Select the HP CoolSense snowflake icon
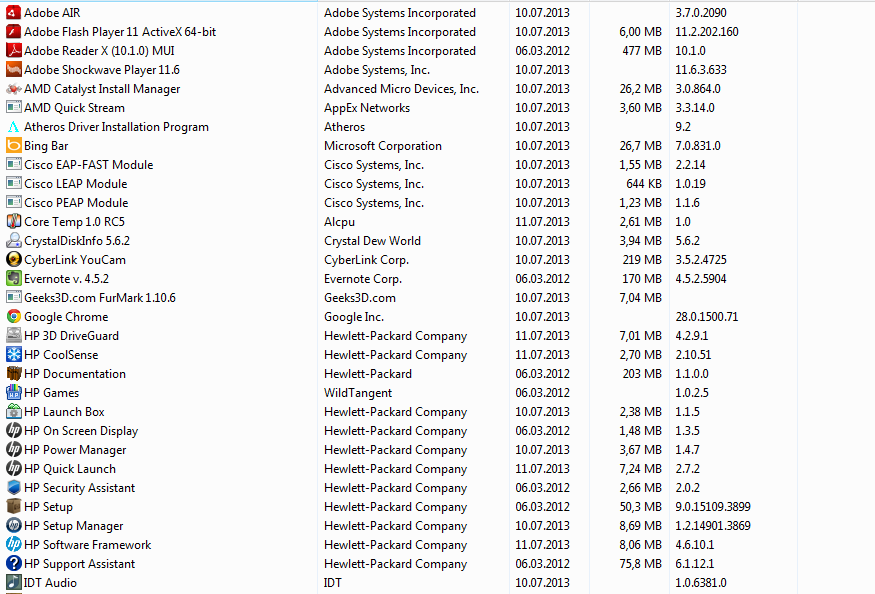This screenshot has height=594, width=875. coord(13,355)
